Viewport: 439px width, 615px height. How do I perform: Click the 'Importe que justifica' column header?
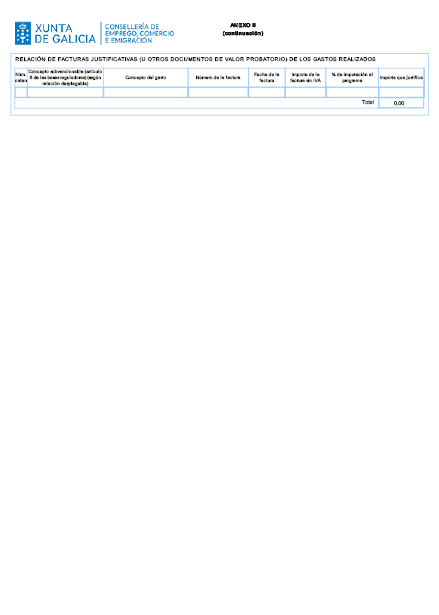(x=401, y=78)
